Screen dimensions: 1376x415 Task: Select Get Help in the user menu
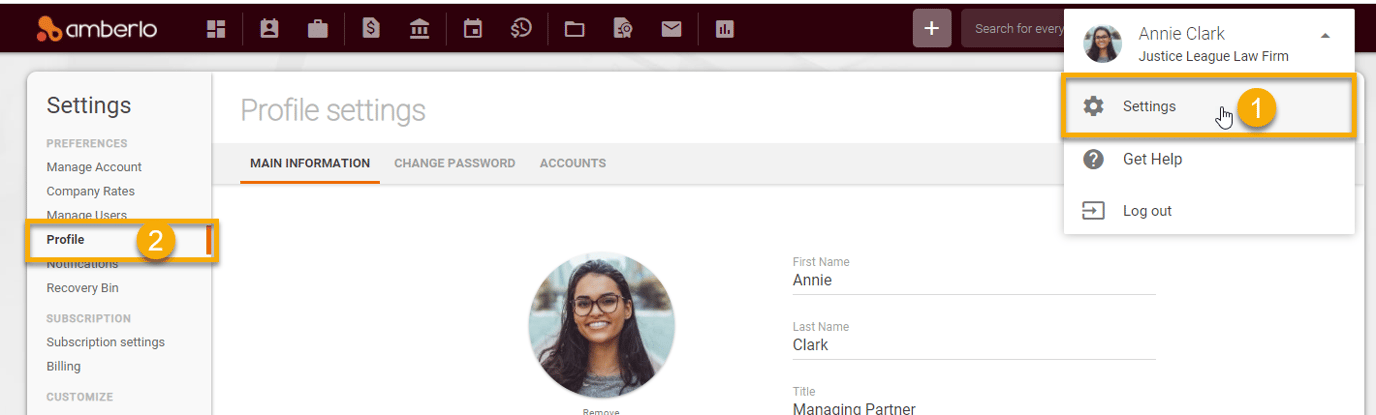[x=1209, y=159]
